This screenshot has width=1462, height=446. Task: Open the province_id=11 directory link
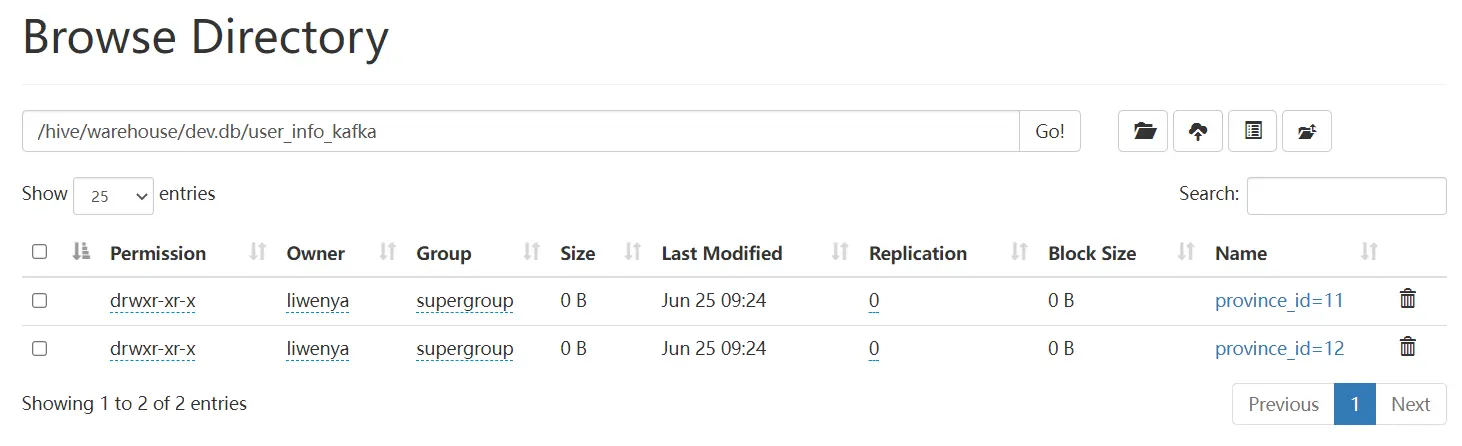click(x=1279, y=300)
